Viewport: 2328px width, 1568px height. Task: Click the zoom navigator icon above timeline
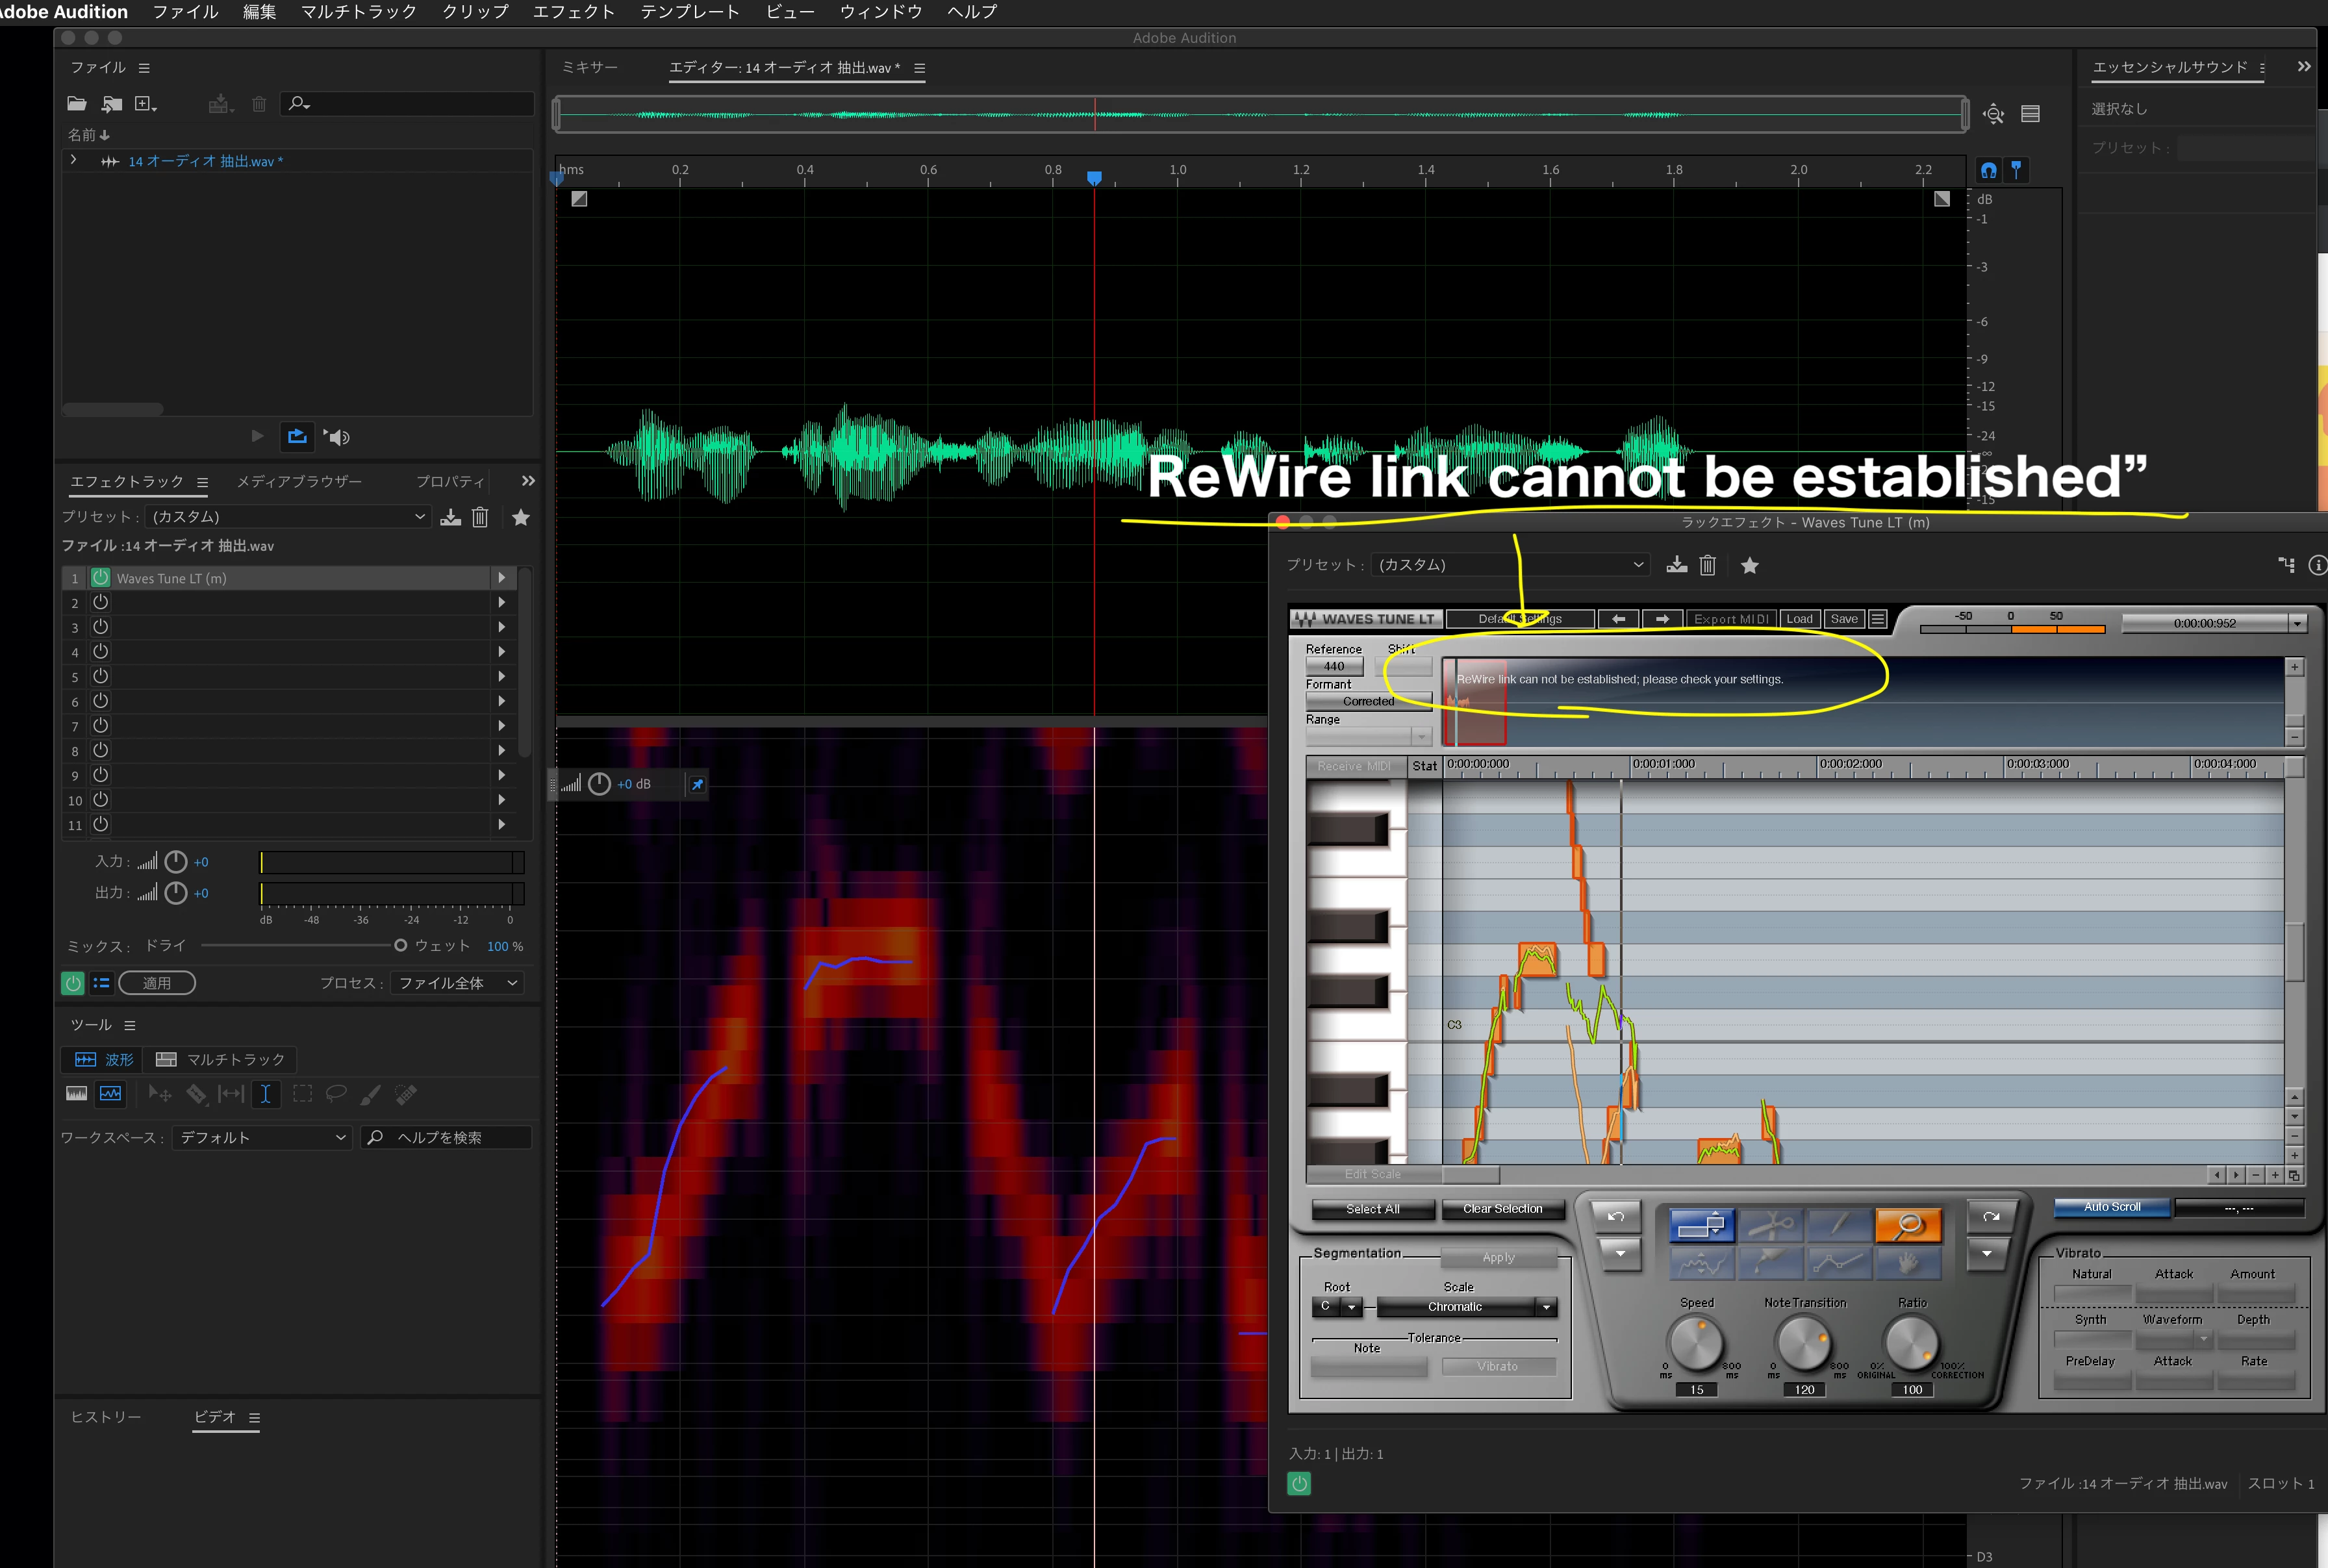tap(1993, 114)
